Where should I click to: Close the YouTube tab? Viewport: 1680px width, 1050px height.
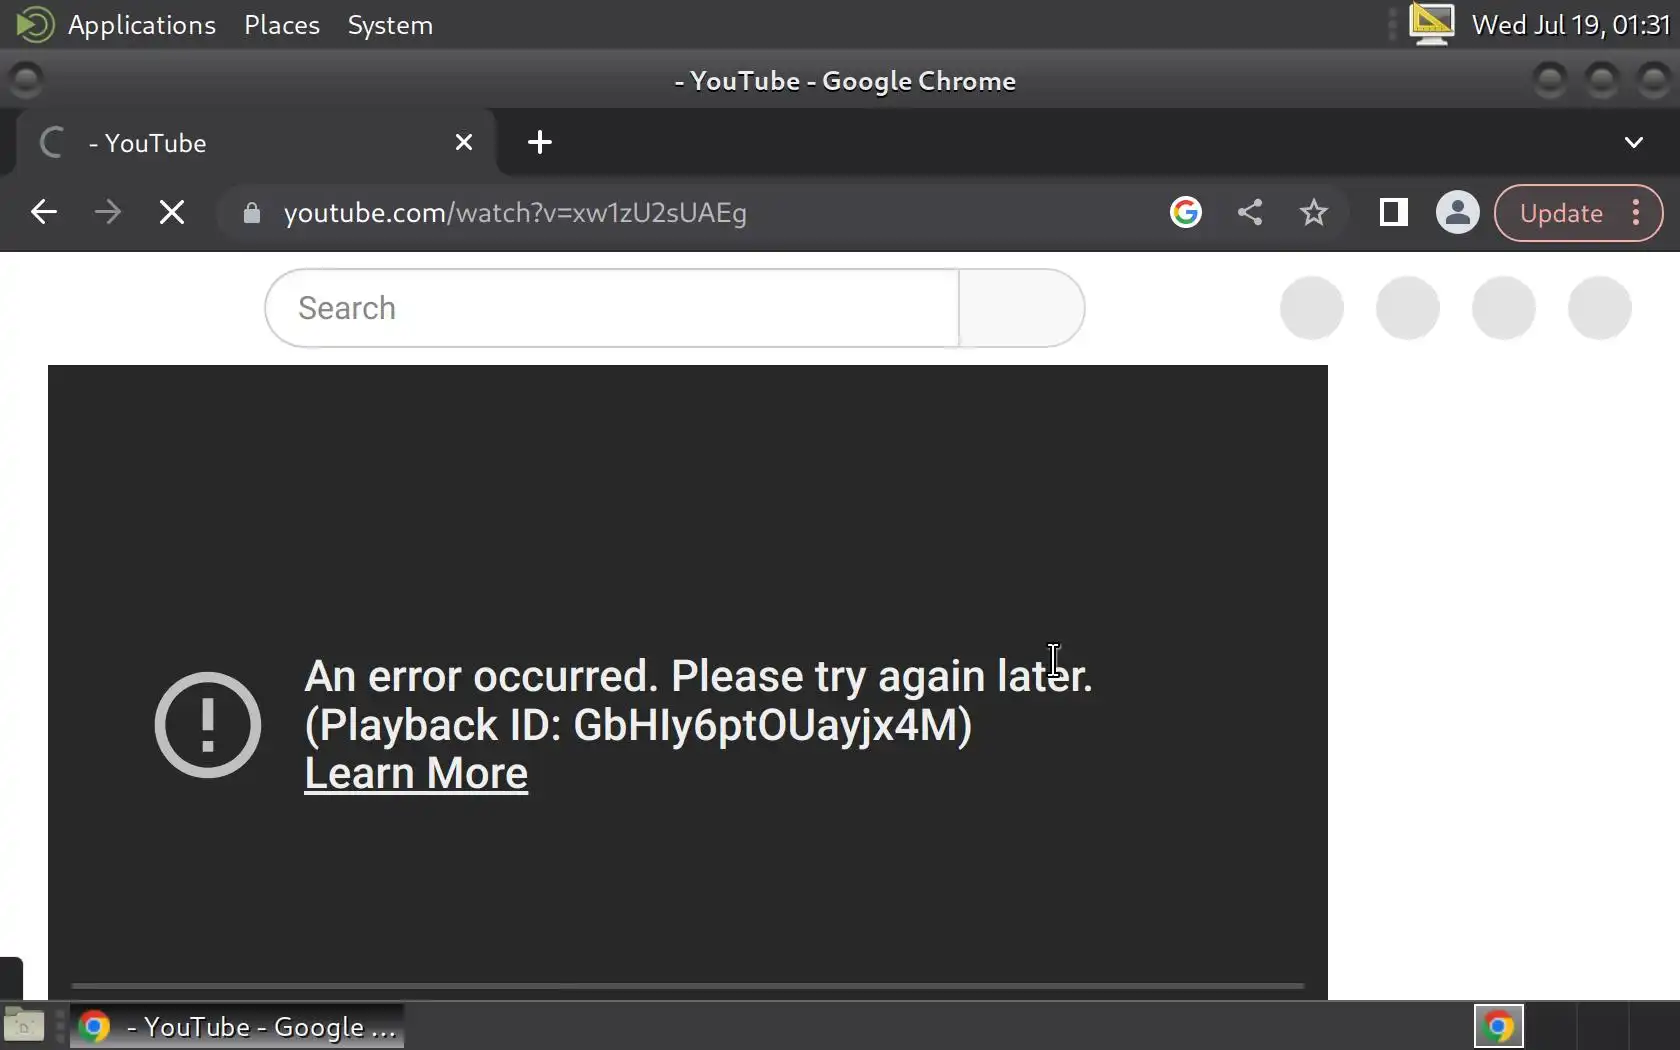pyautogui.click(x=464, y=142)
